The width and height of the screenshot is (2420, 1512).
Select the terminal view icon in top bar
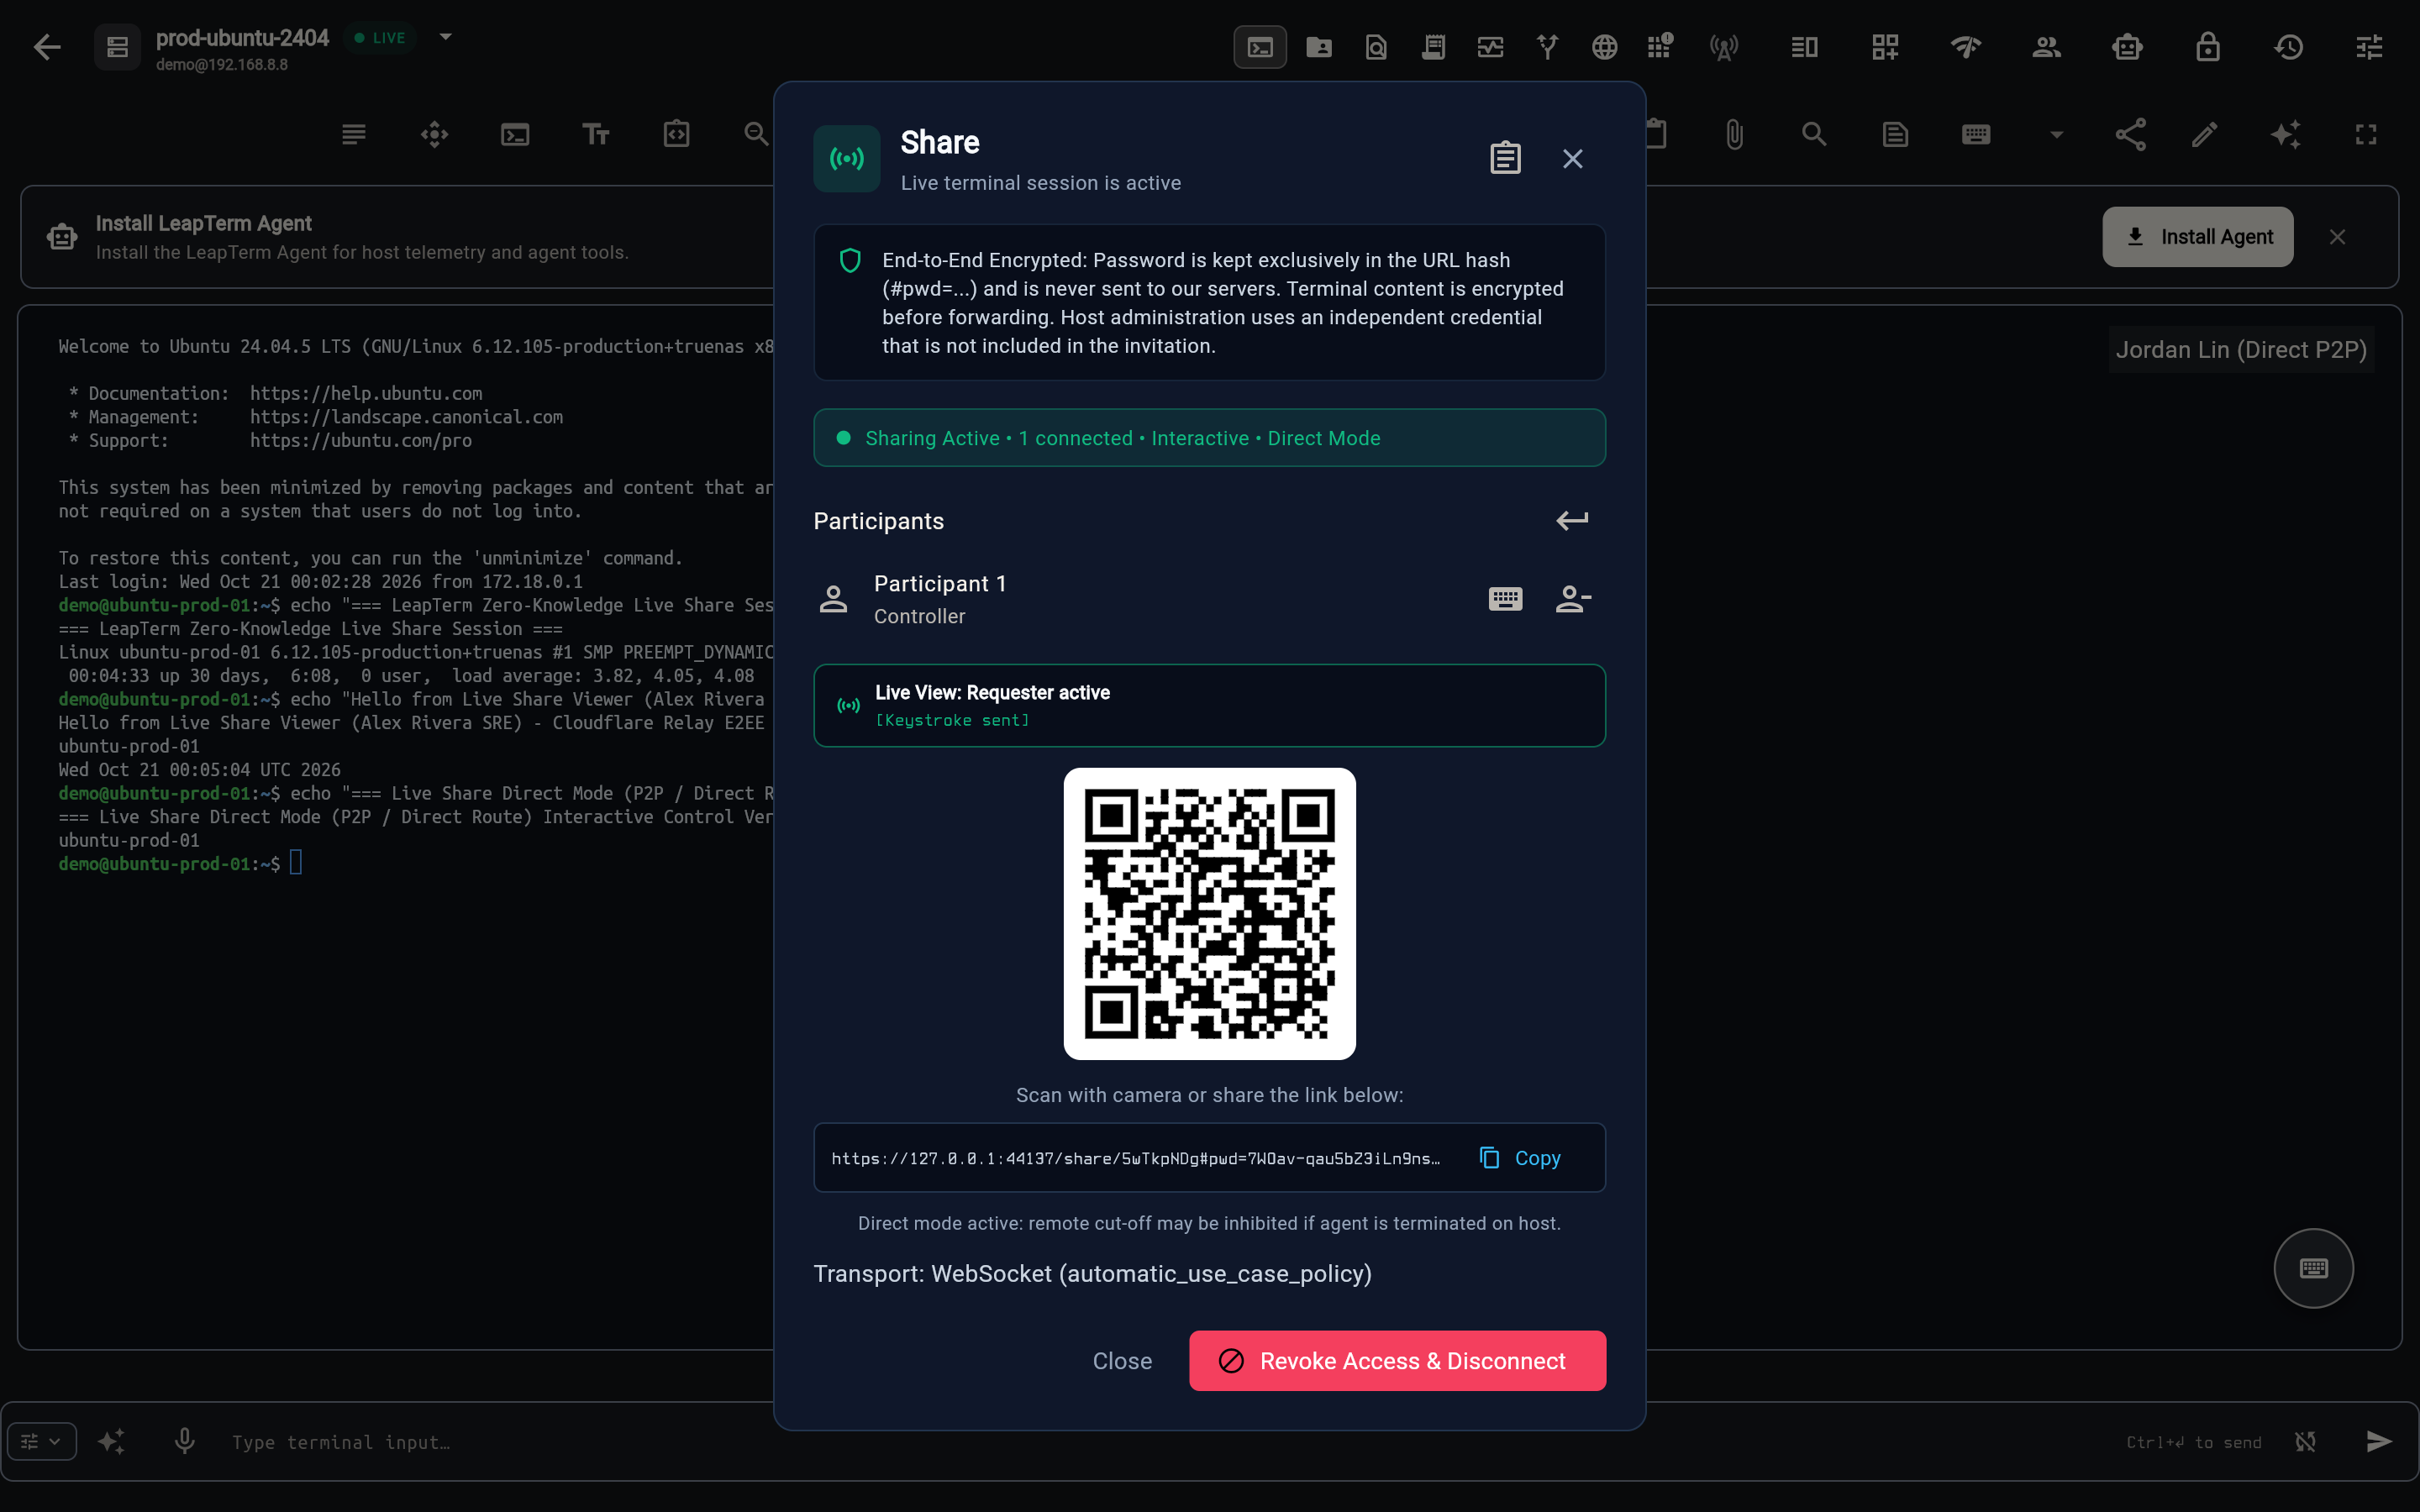click(1260, 47)
